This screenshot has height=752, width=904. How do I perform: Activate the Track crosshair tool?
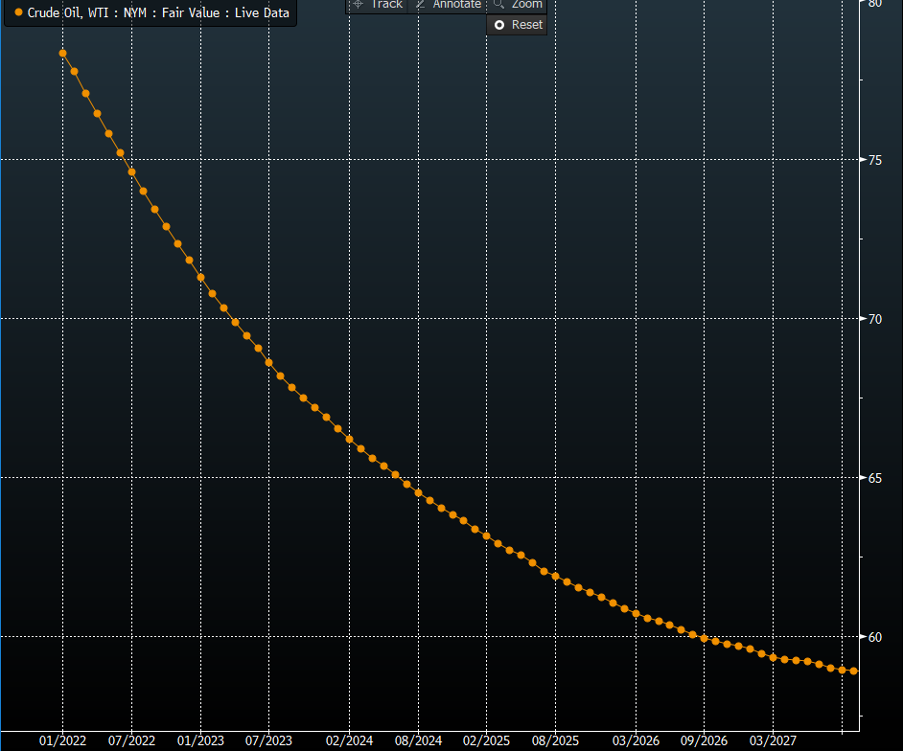378,5
